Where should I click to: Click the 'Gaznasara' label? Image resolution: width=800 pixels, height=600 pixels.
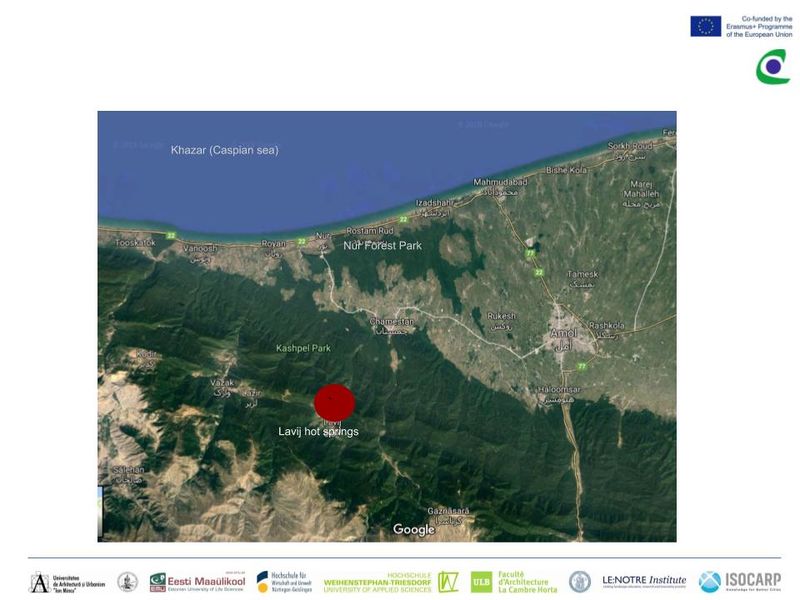pyautogui.click(x=448, y=511)
